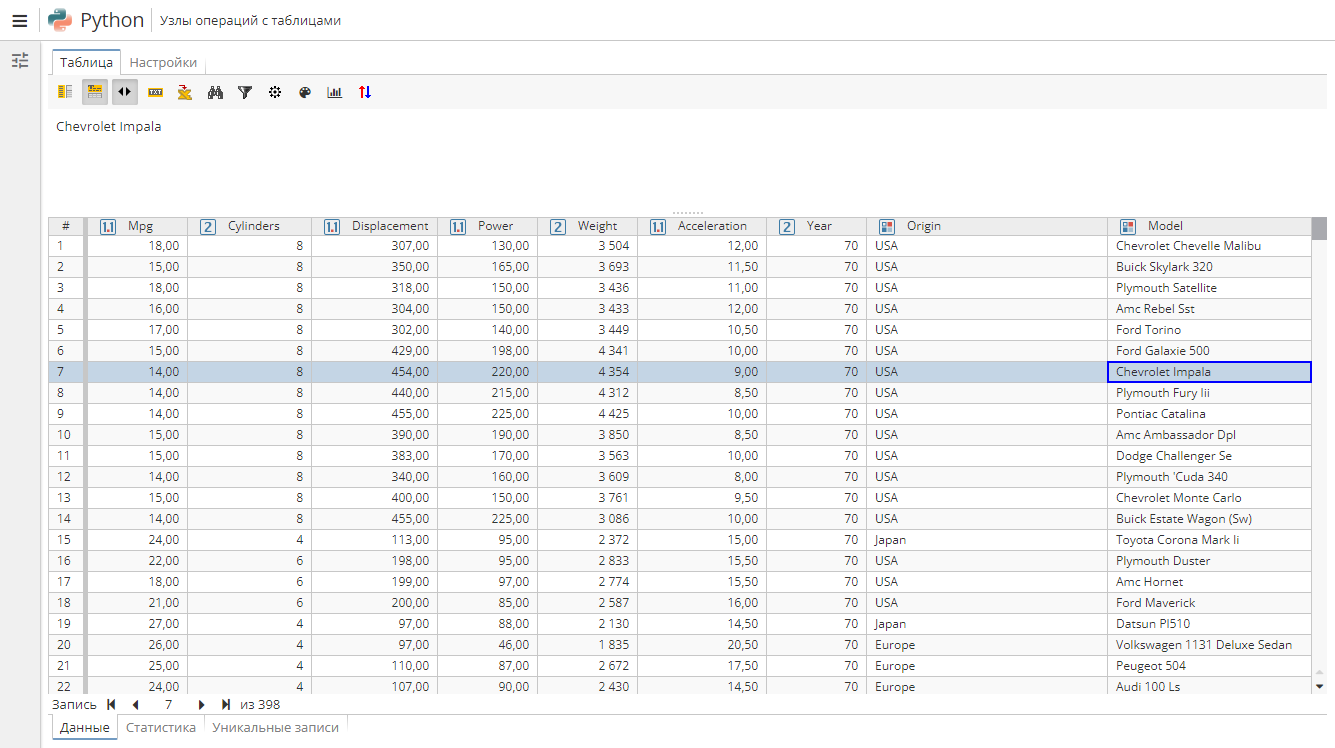Screen dimensions: 1335x748
Task: Select the Peugeot 504 cell
Action: tap(1209, 666)
